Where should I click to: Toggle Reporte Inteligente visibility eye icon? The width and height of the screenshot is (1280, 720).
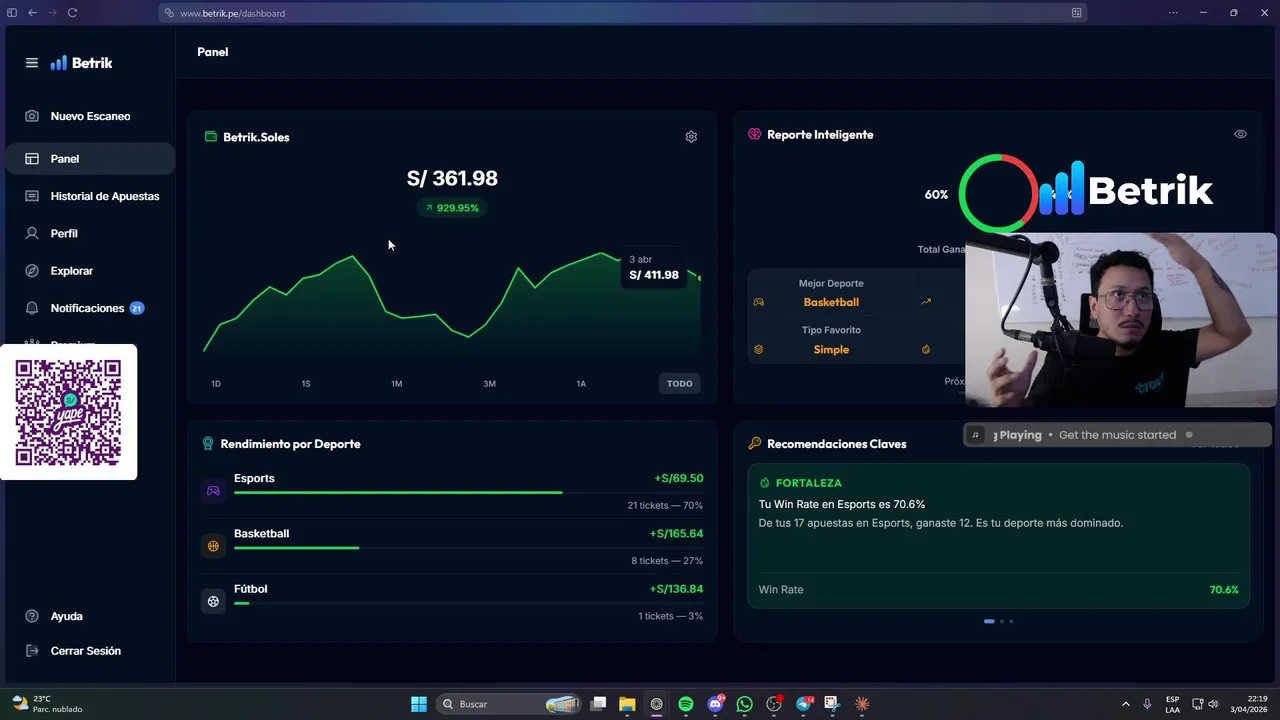[x=1240, y=134]
